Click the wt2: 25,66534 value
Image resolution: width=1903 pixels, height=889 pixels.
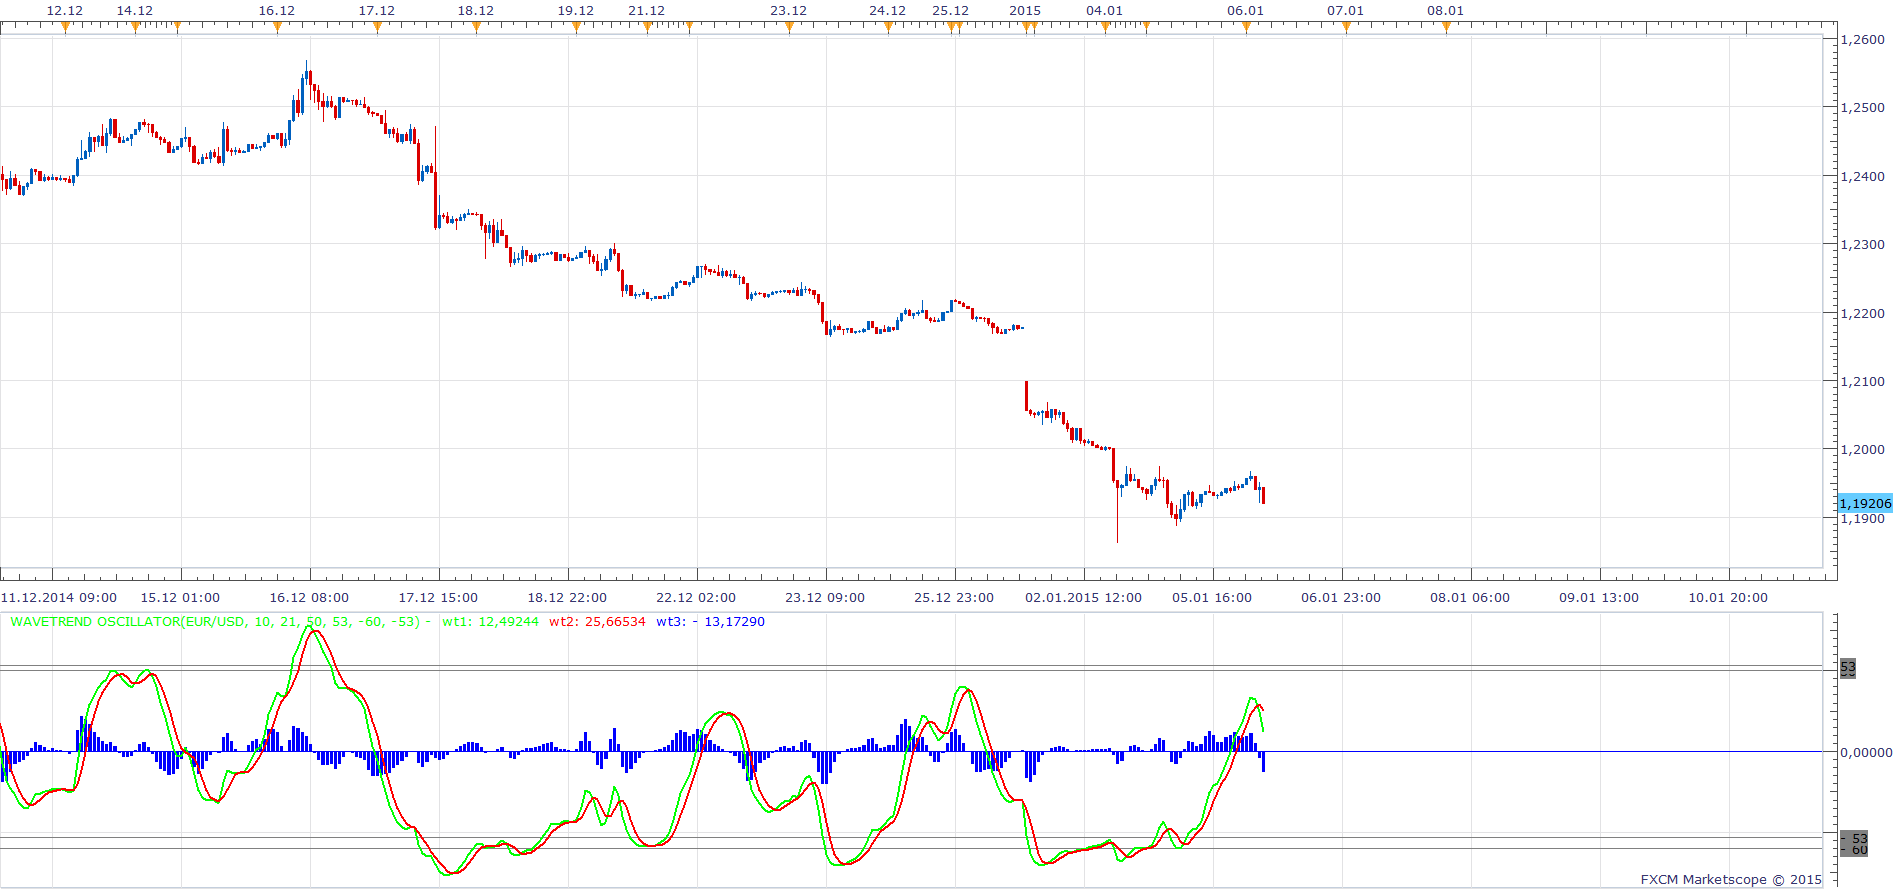597,622
